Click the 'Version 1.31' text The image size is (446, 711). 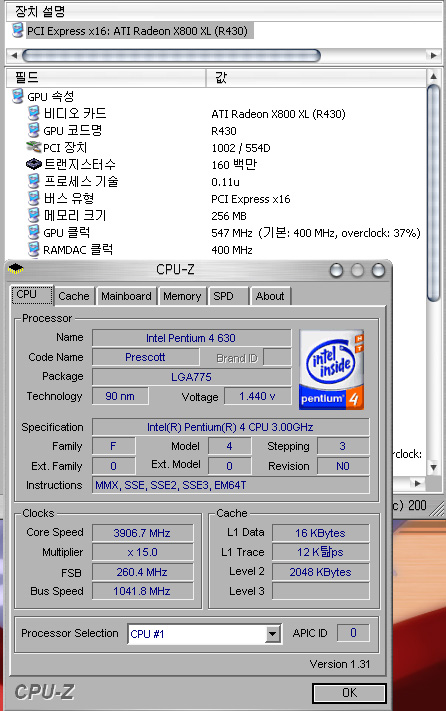[340, 664]
